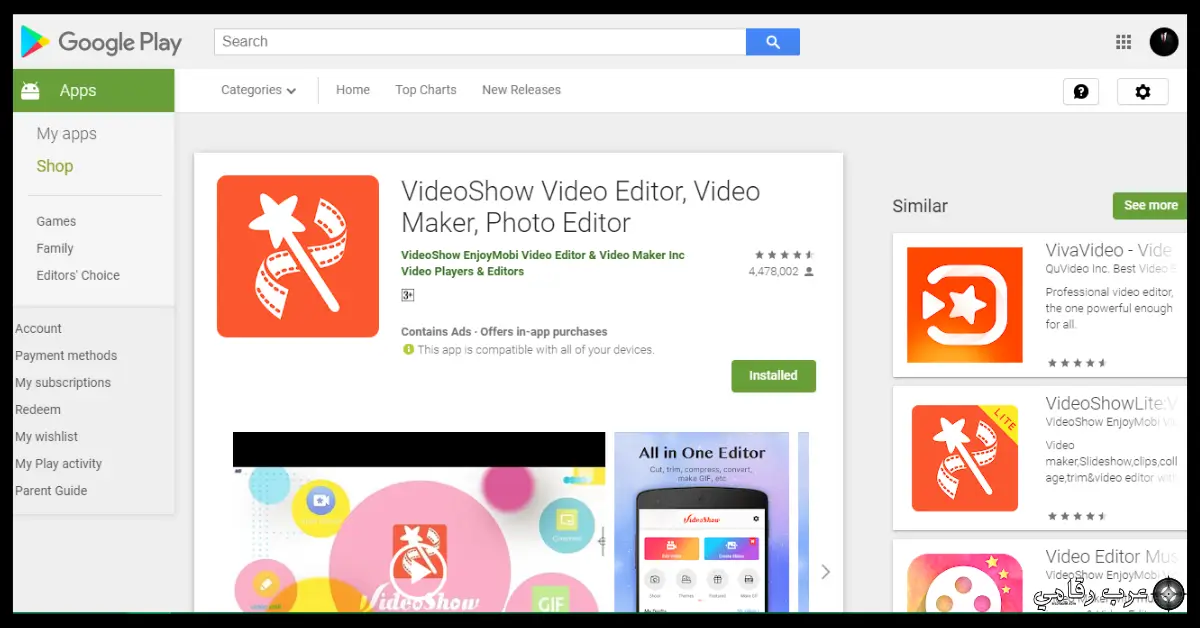Show next screenshot with right chevron
This screenshot has width=1200, height=628.
click(825, 572)
